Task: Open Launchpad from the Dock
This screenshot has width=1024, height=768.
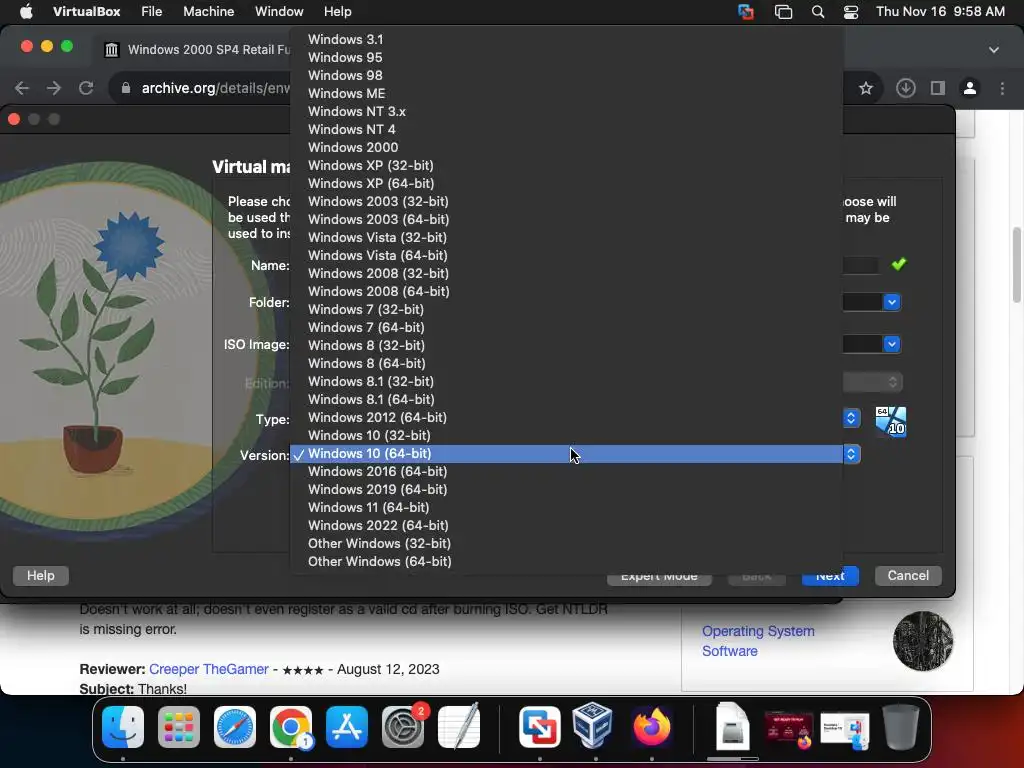Action: tap(179, 727)
